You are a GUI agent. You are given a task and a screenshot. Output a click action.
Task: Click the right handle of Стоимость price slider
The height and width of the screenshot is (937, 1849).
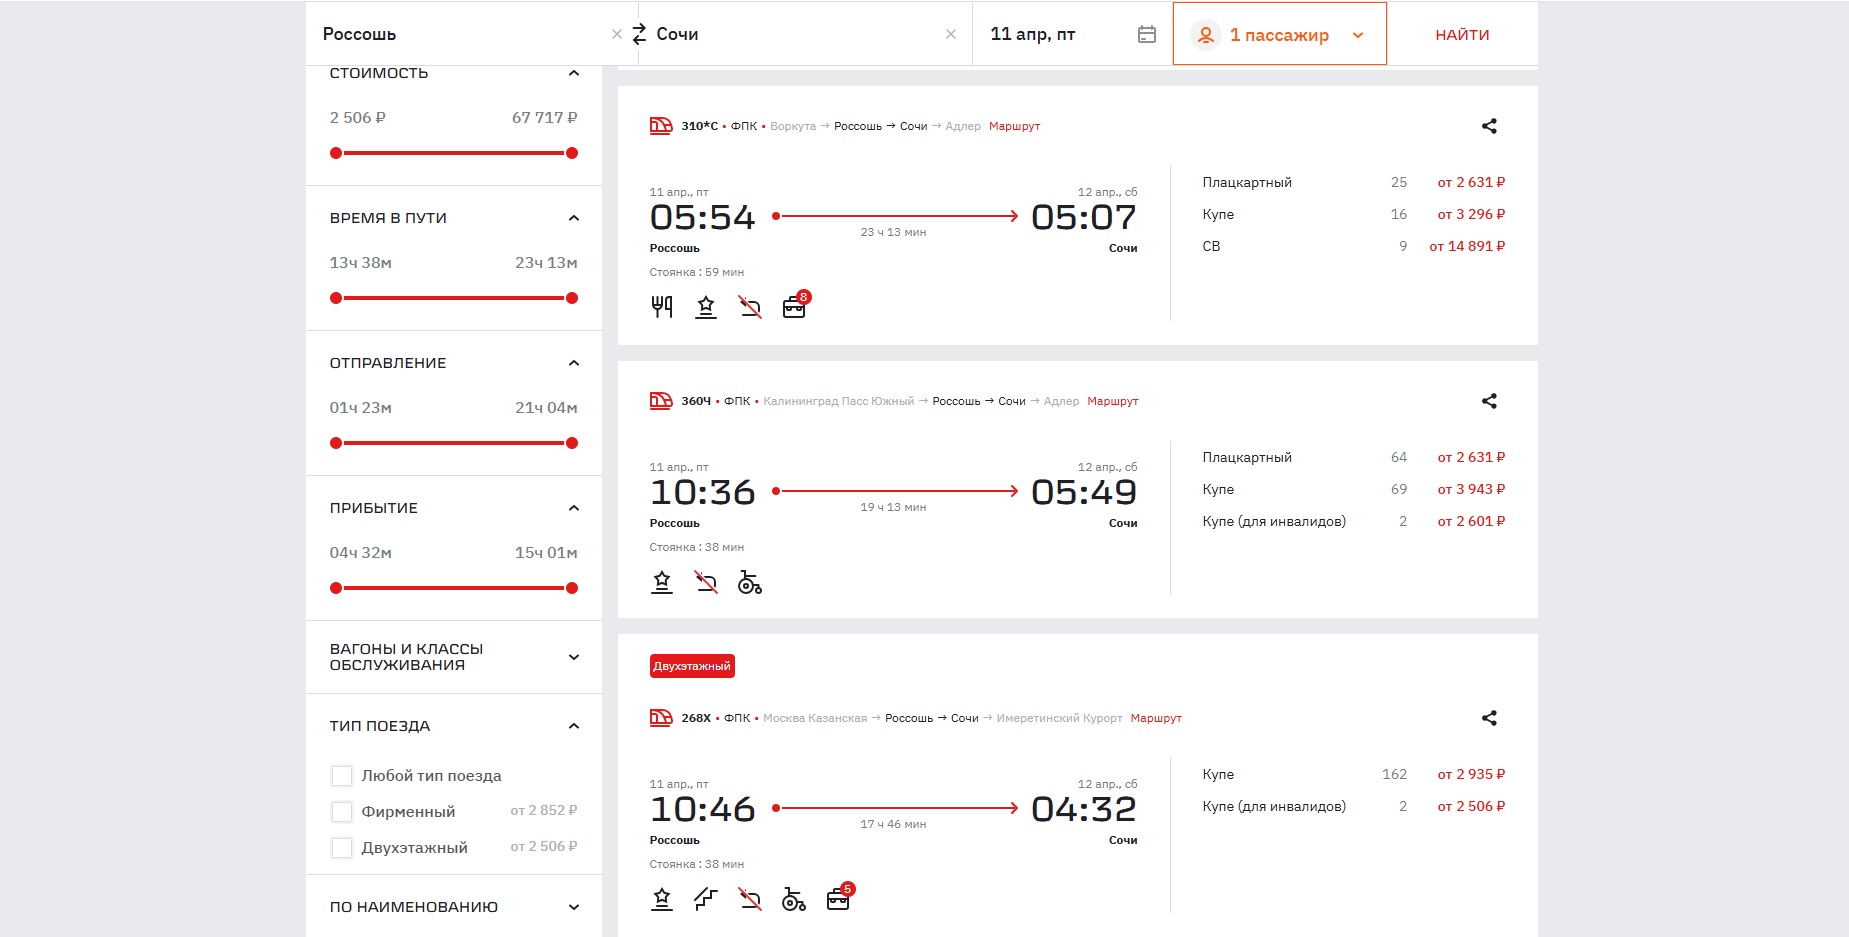tap(572, 153)
